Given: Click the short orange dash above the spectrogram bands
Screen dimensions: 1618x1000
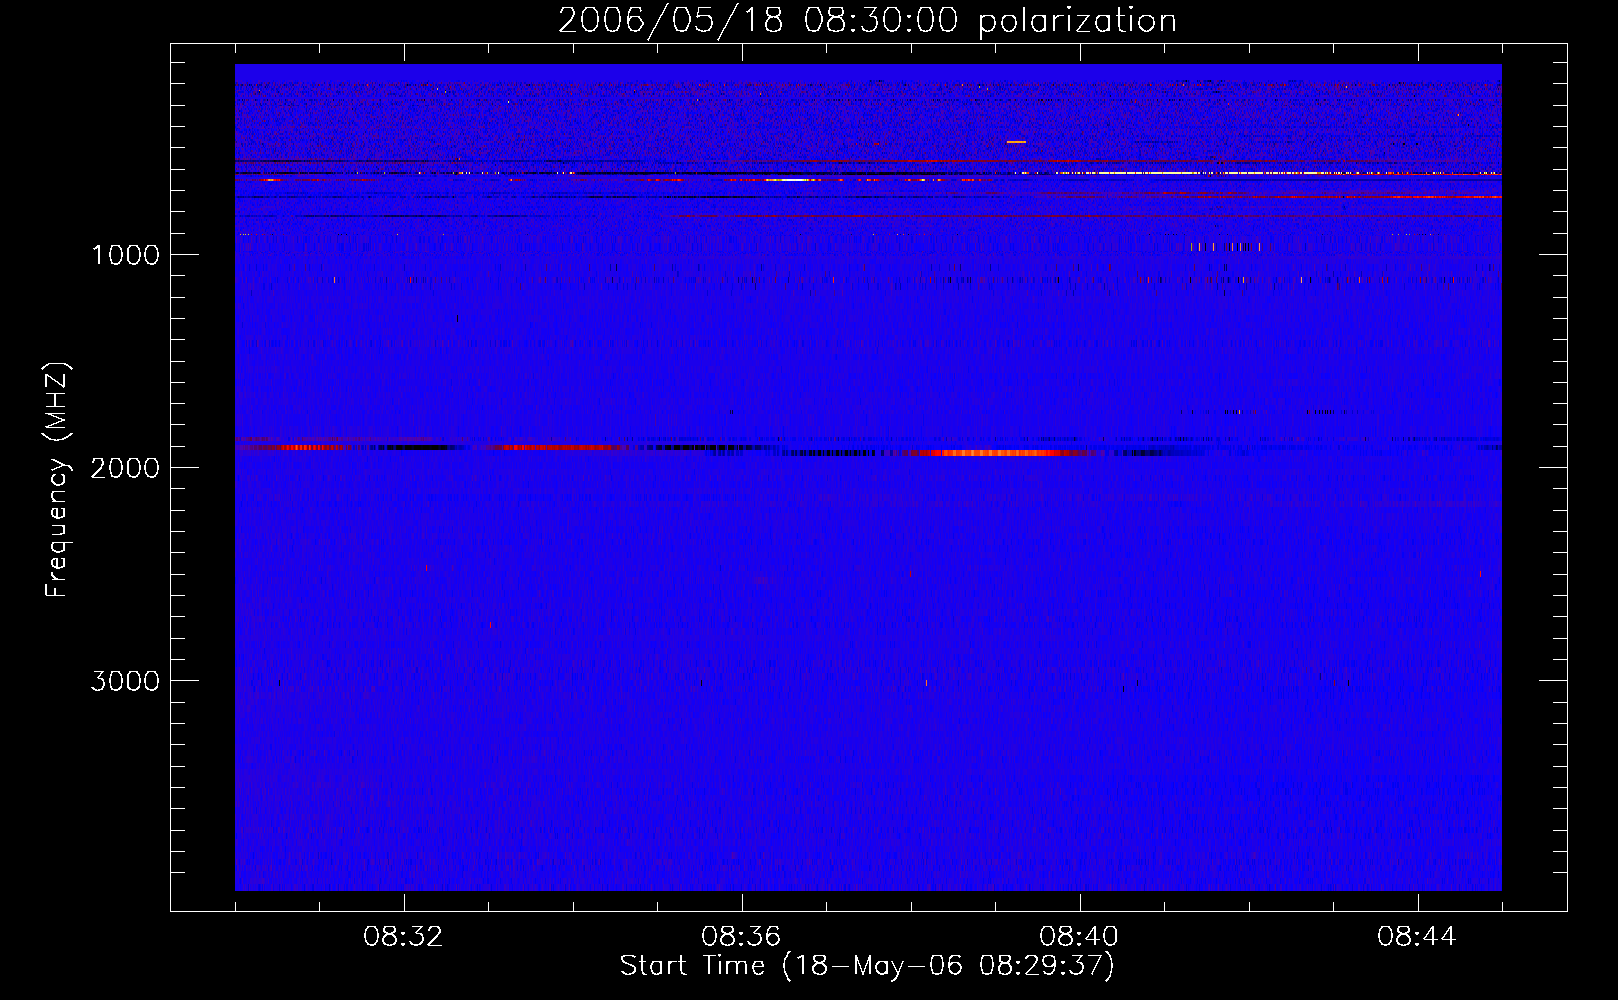Looking at the screenshot, I should 1016,142.
